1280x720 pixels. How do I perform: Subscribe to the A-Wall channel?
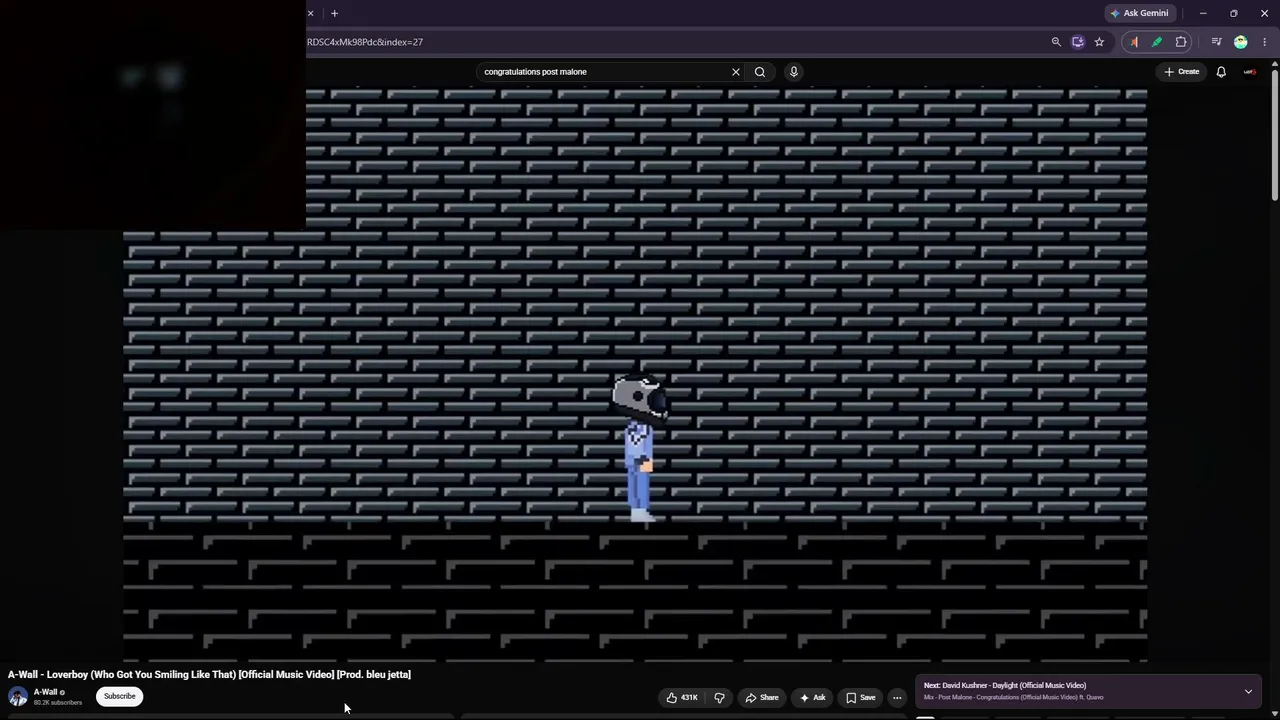pos(119,696)
